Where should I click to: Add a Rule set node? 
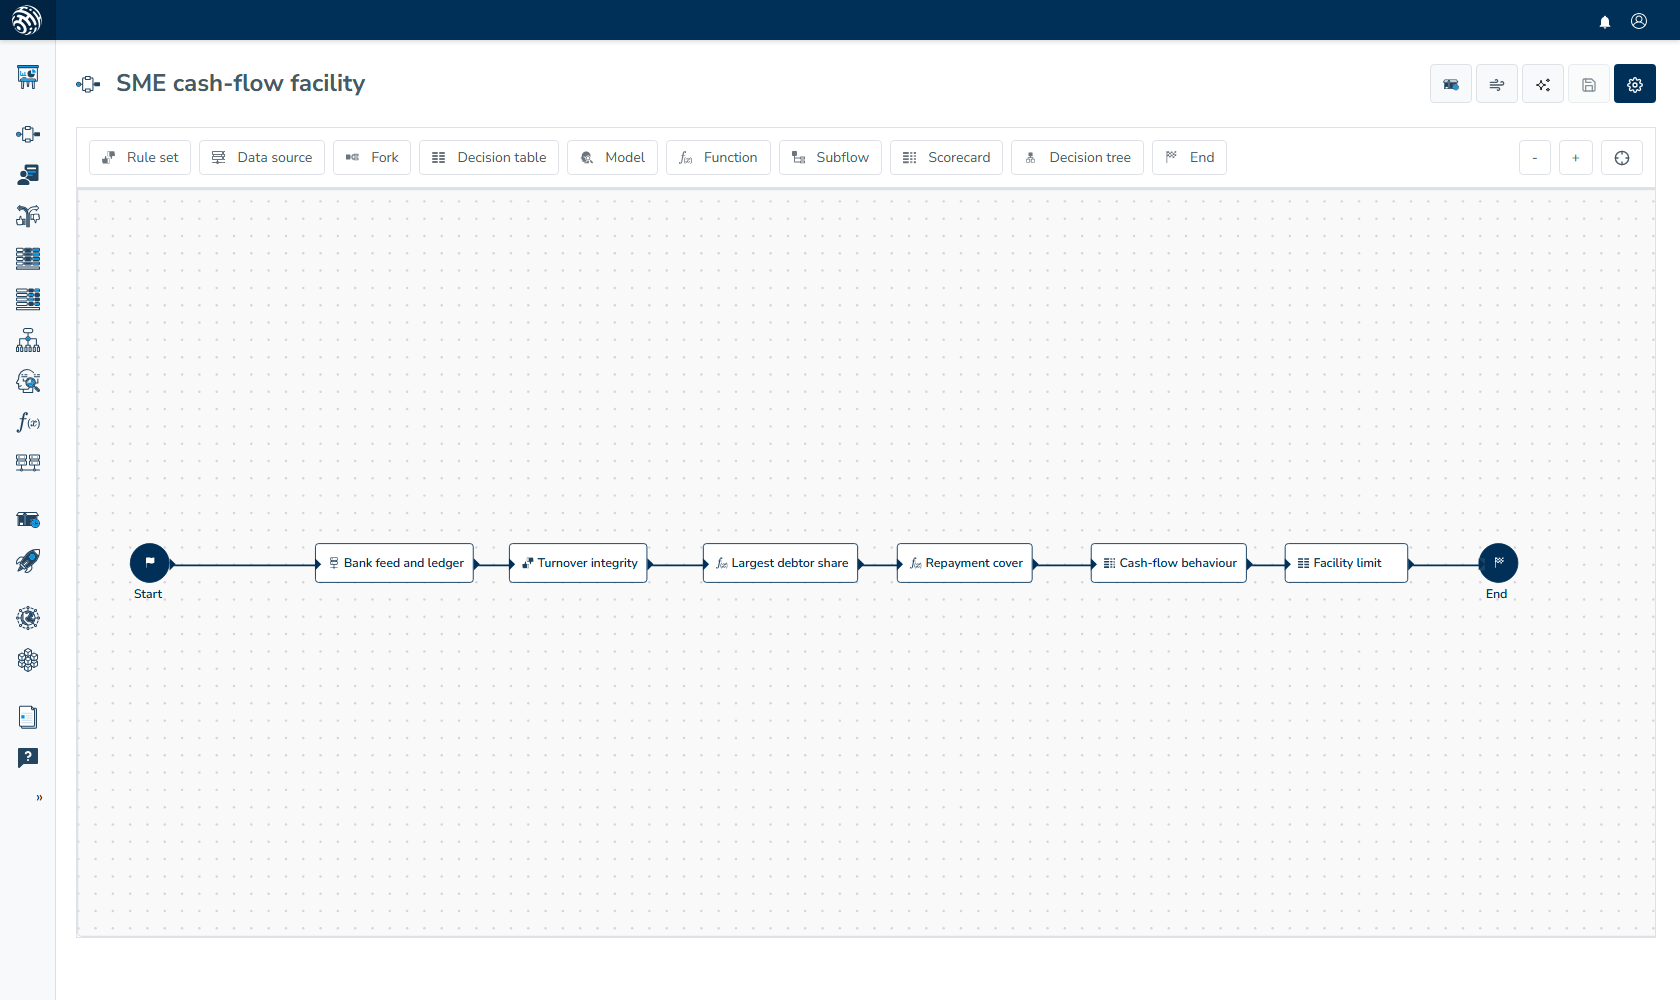140,157
